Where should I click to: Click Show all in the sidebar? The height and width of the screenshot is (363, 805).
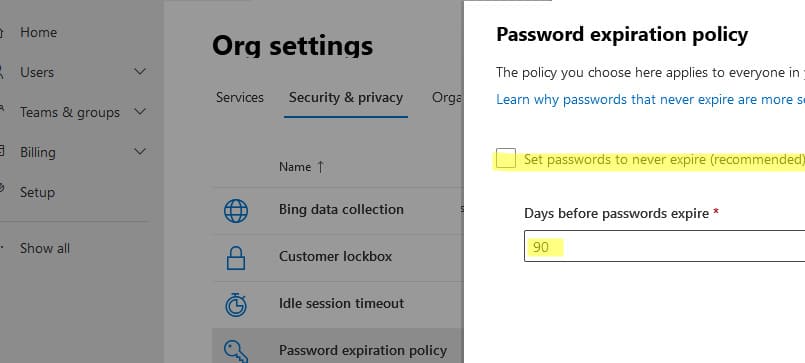[x=45, y=249]
